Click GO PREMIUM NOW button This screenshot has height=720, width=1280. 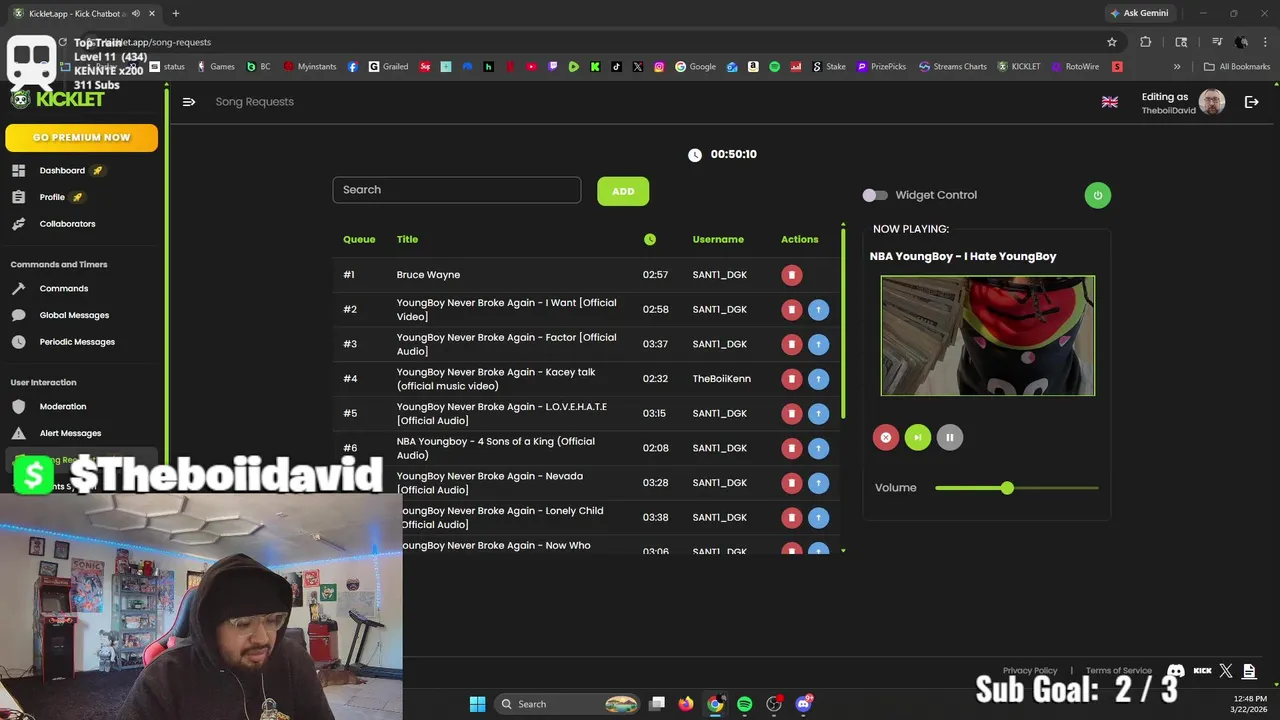point(81,138)
